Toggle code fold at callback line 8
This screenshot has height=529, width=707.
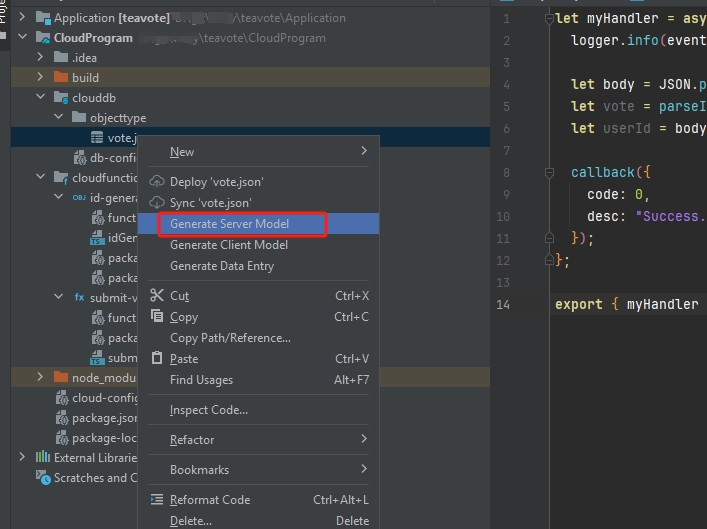point(549,173)
